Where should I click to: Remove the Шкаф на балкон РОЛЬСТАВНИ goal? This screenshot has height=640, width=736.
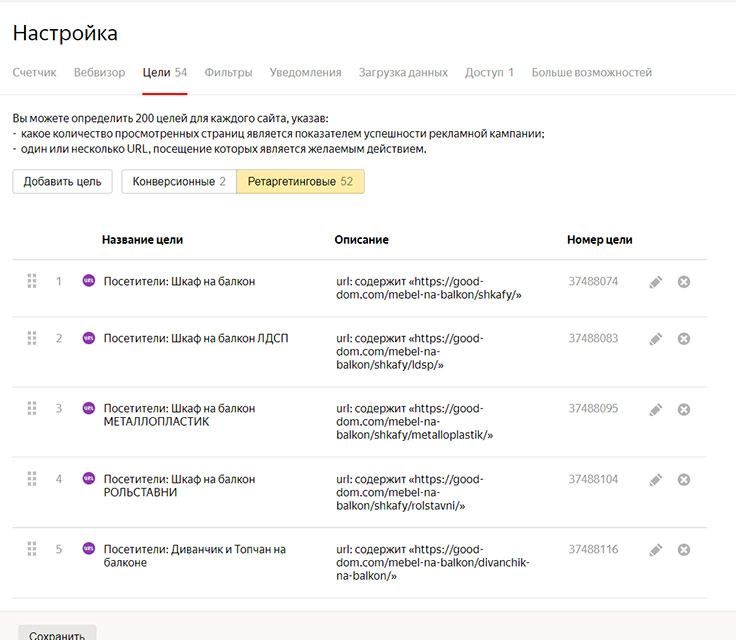pos(684,480)
